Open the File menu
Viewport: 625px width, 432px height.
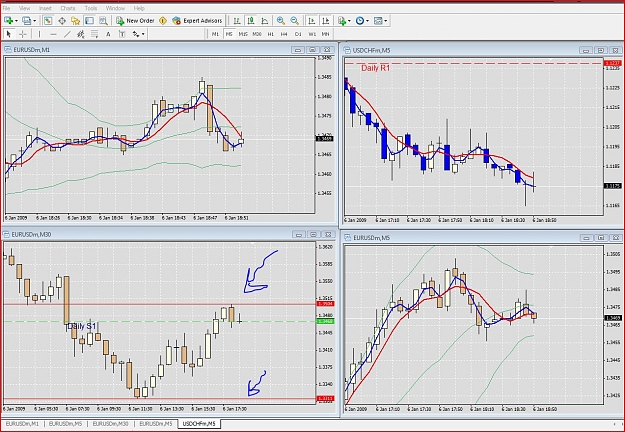6,8
